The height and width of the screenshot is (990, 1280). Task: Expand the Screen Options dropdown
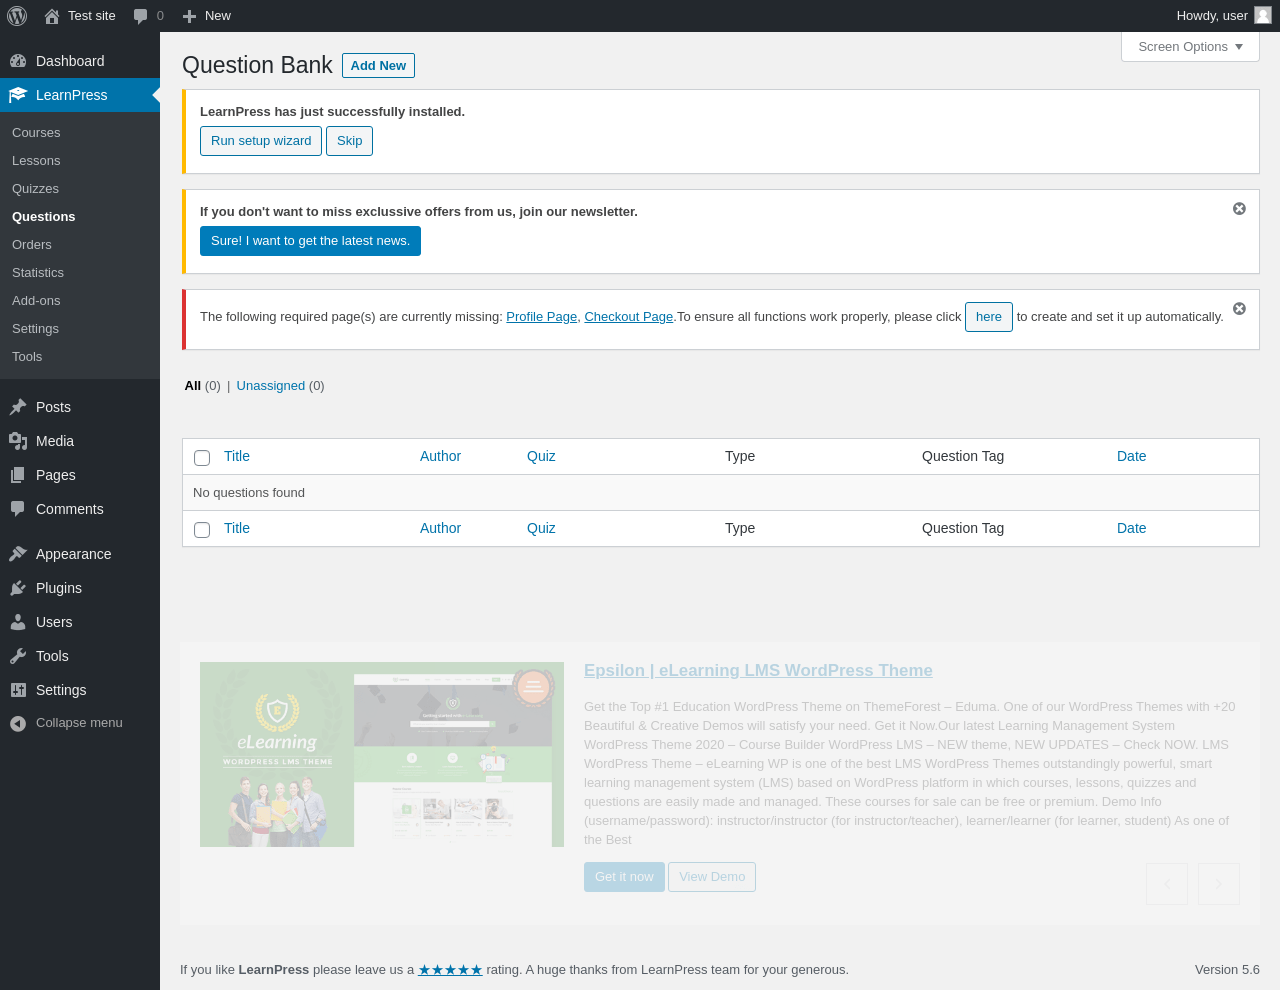1190,47
